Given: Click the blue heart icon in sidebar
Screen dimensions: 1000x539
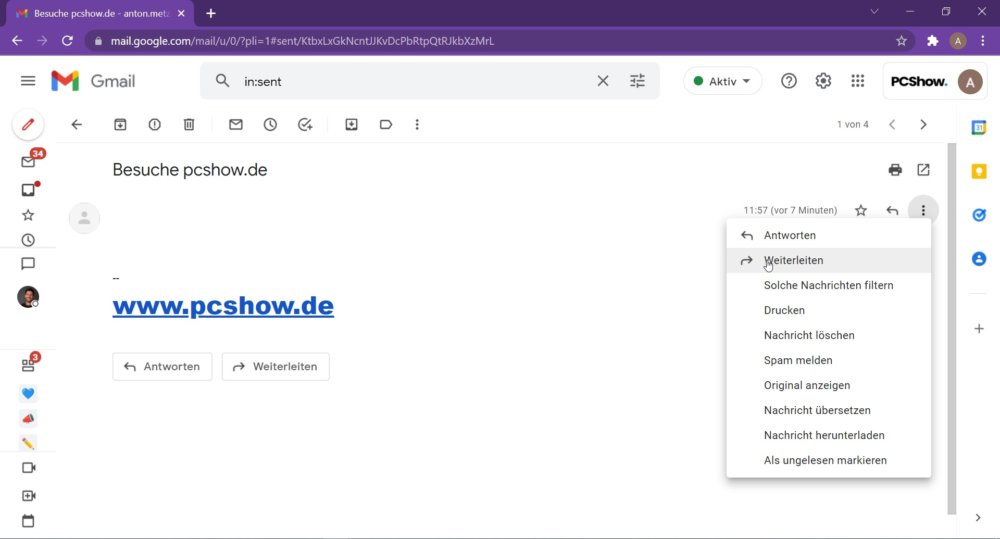Looking at the screenshot, I should click(x=28, y=393).
